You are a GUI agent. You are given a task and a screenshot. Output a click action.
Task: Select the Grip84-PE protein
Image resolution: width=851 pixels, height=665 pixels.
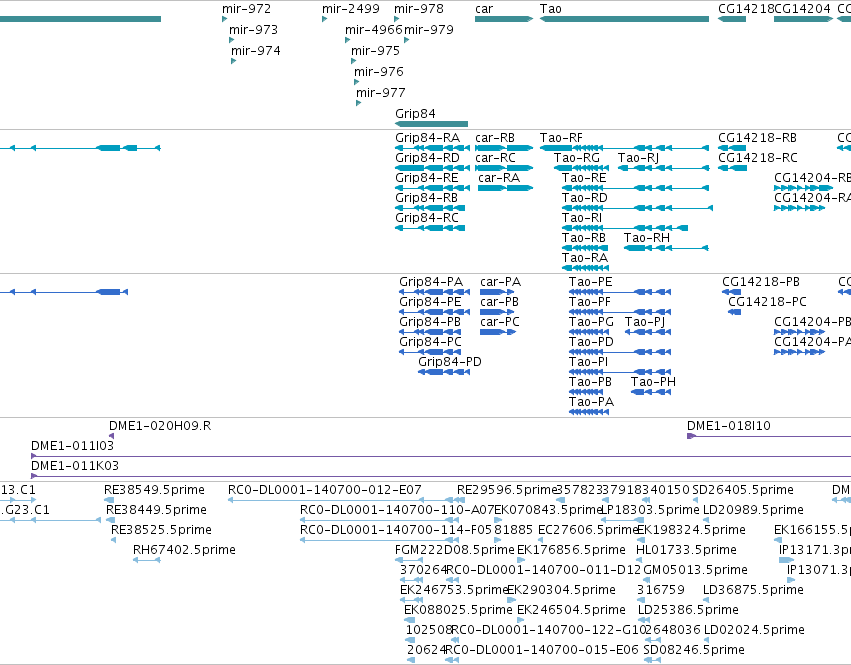[434, 312]
